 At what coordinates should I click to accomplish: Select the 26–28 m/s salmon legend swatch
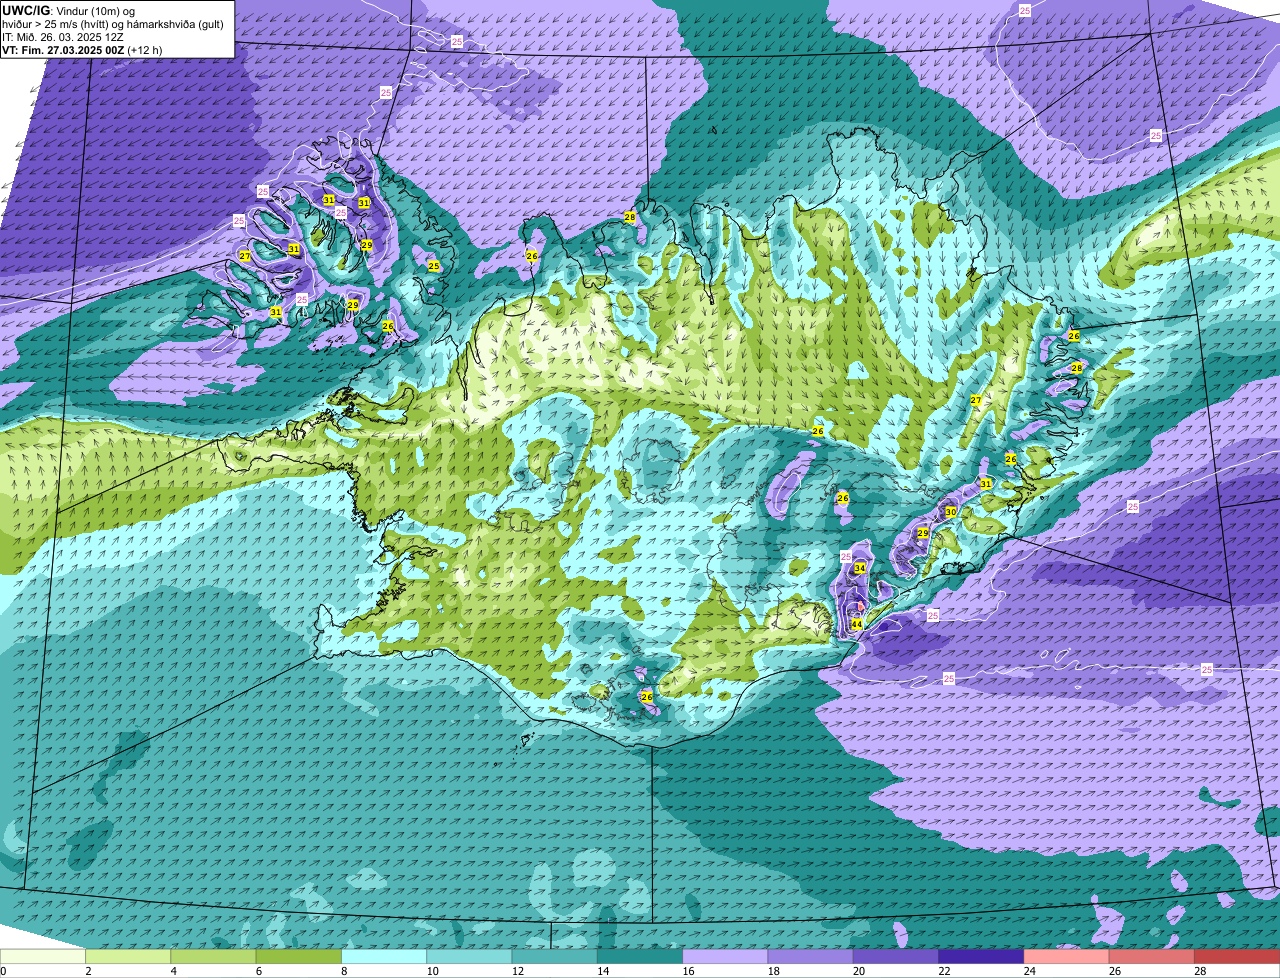pyautogui.click(x=1152, y=957)
